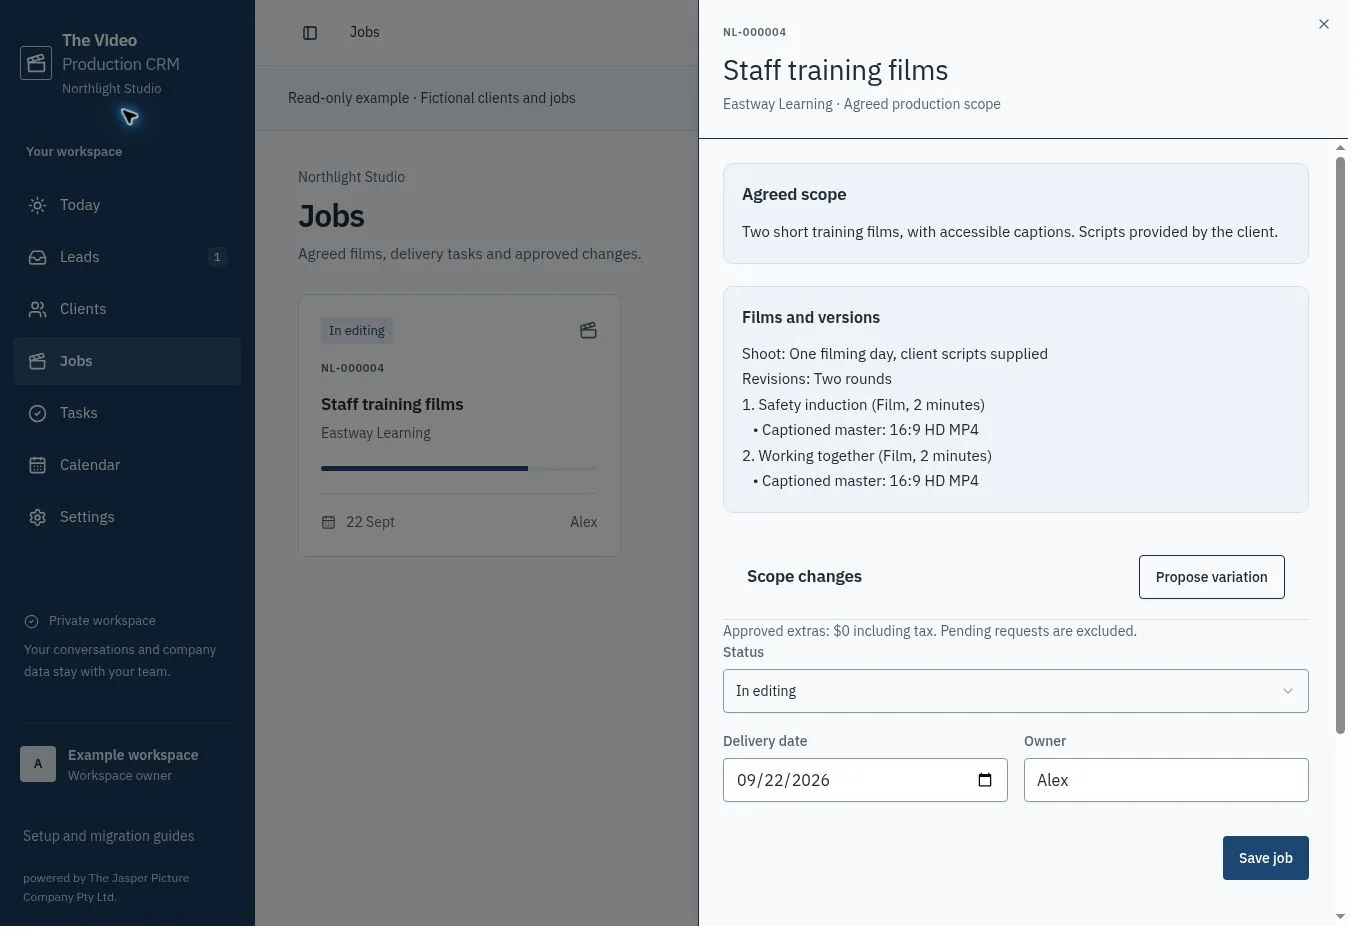Open the Status dropdown showing In editing
The height and width of the screenshot is (936, 1363).
coord(1015,691)
